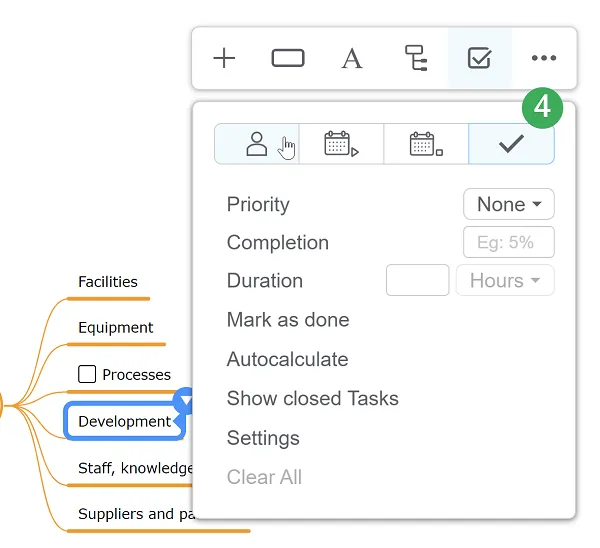Open the text formatting A icon
The height and width of the screenshot is (548, 600).
pos(352,59)
